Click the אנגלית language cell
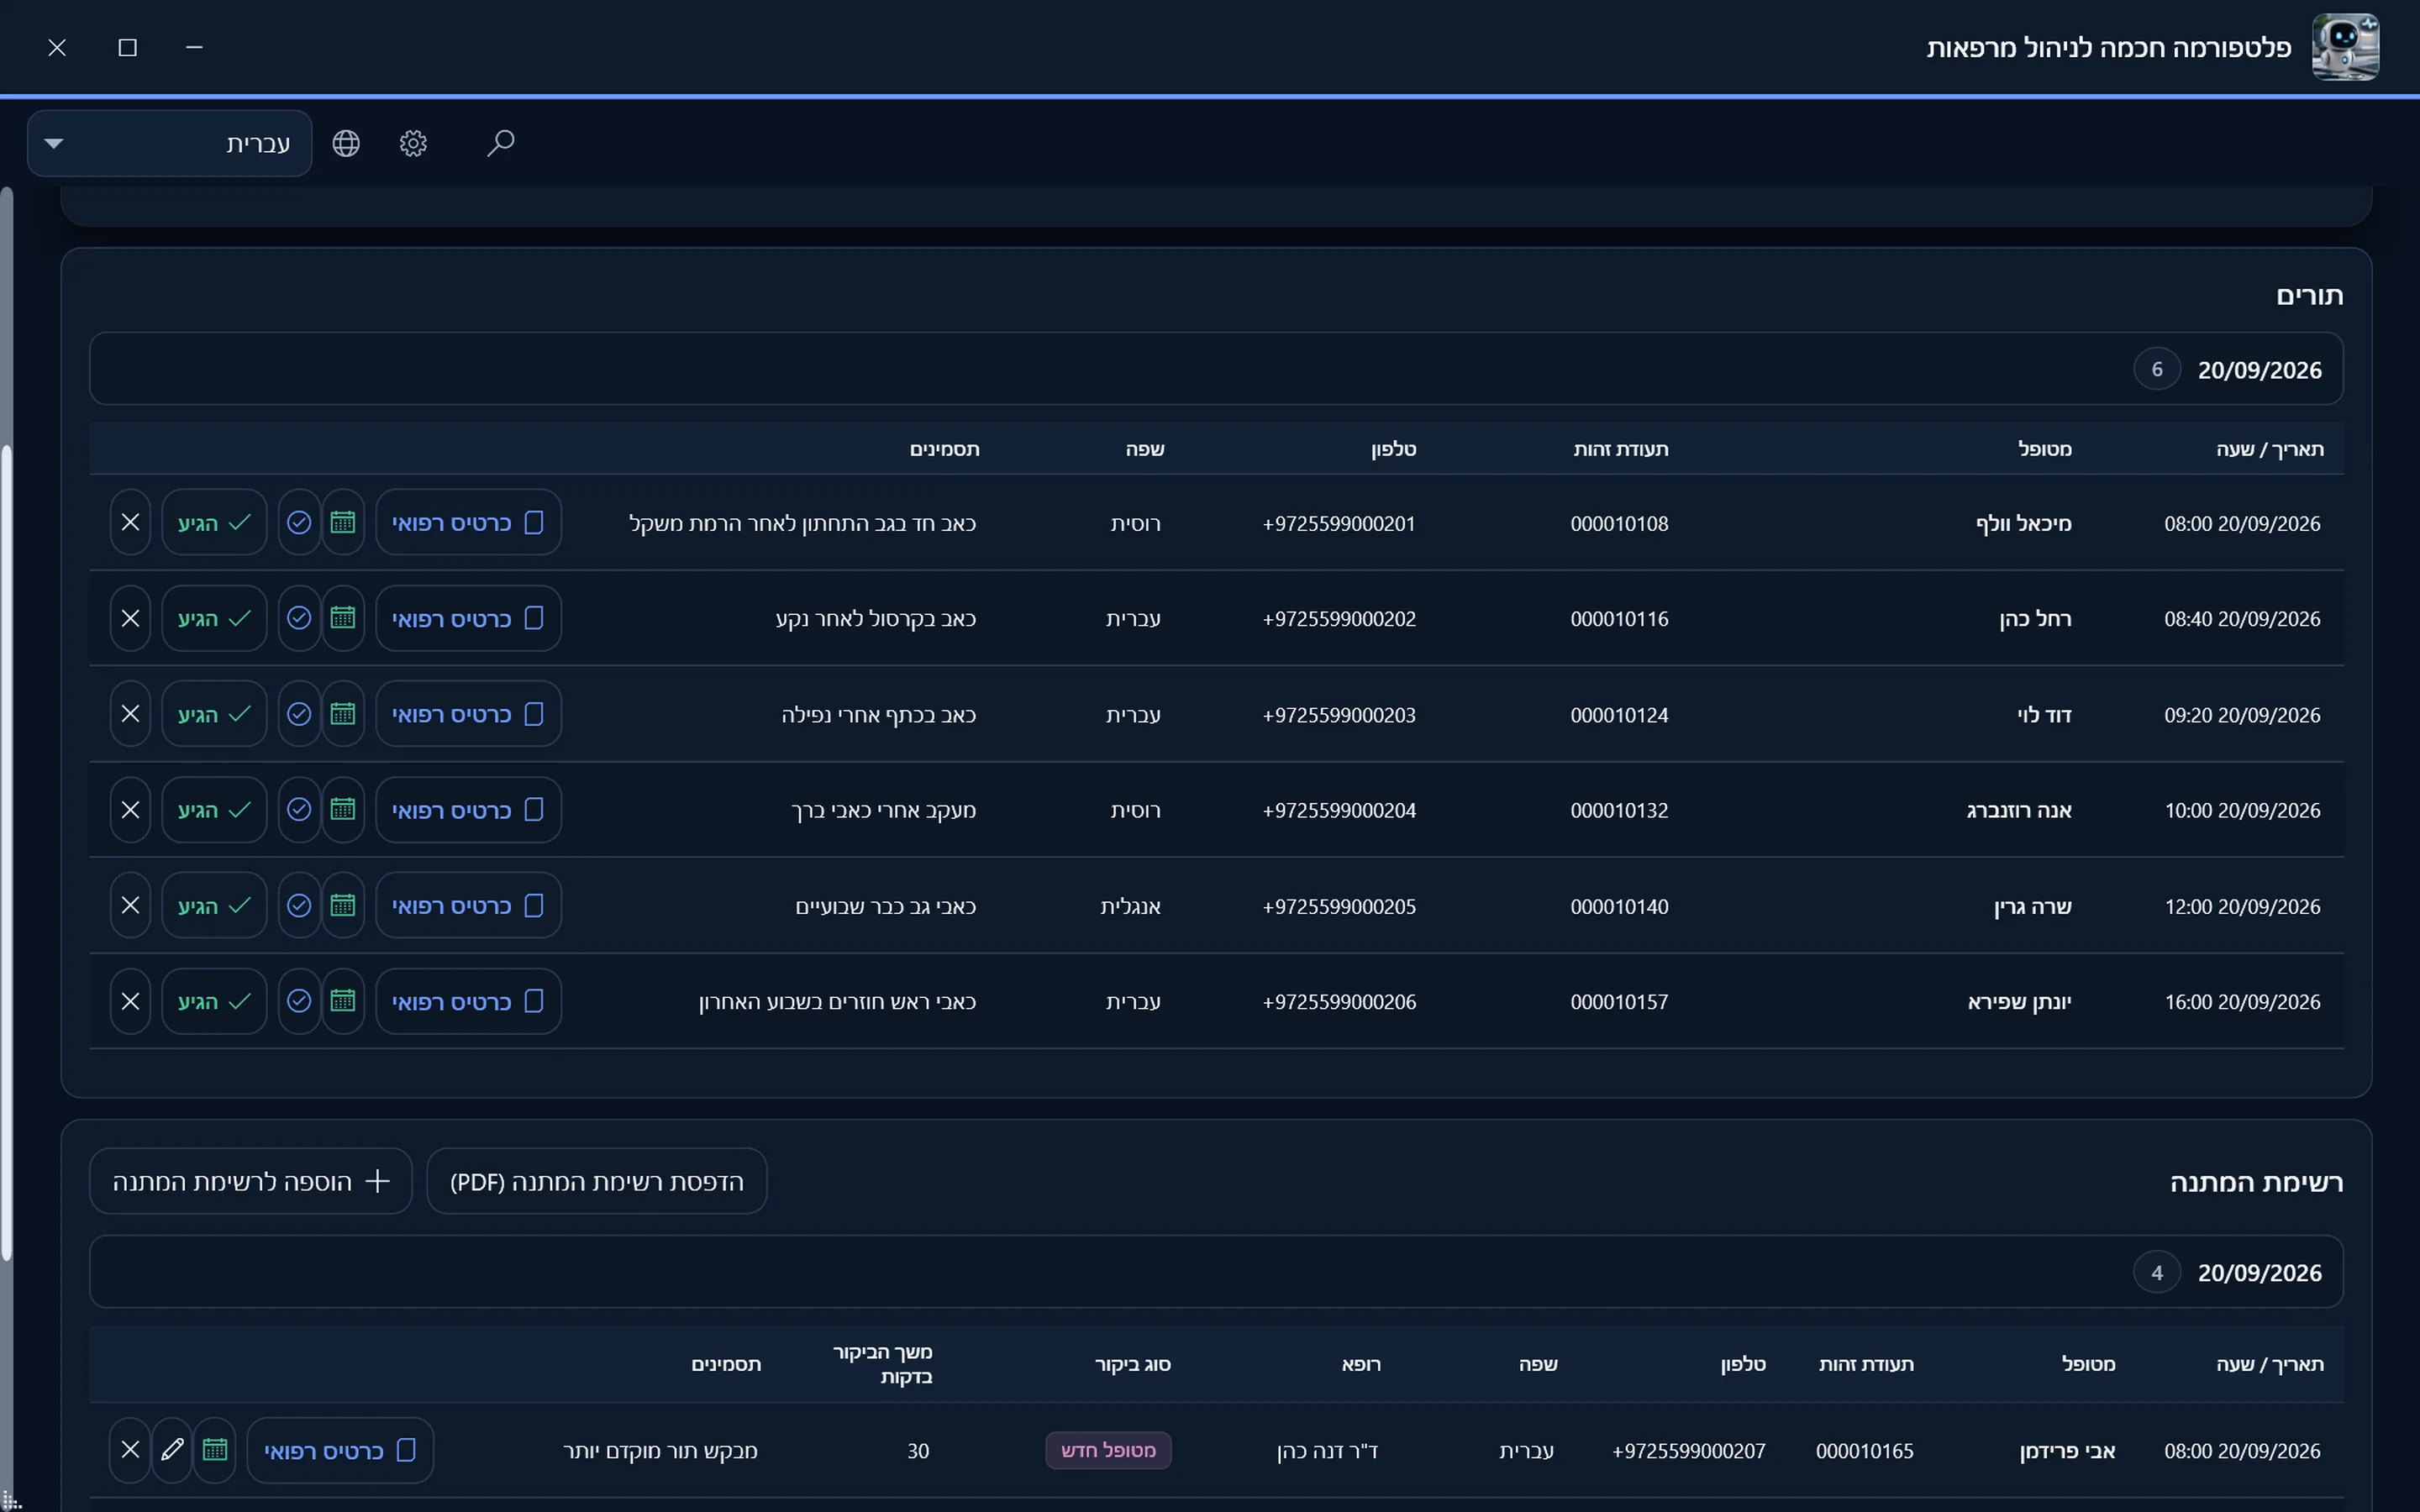 1131,906
